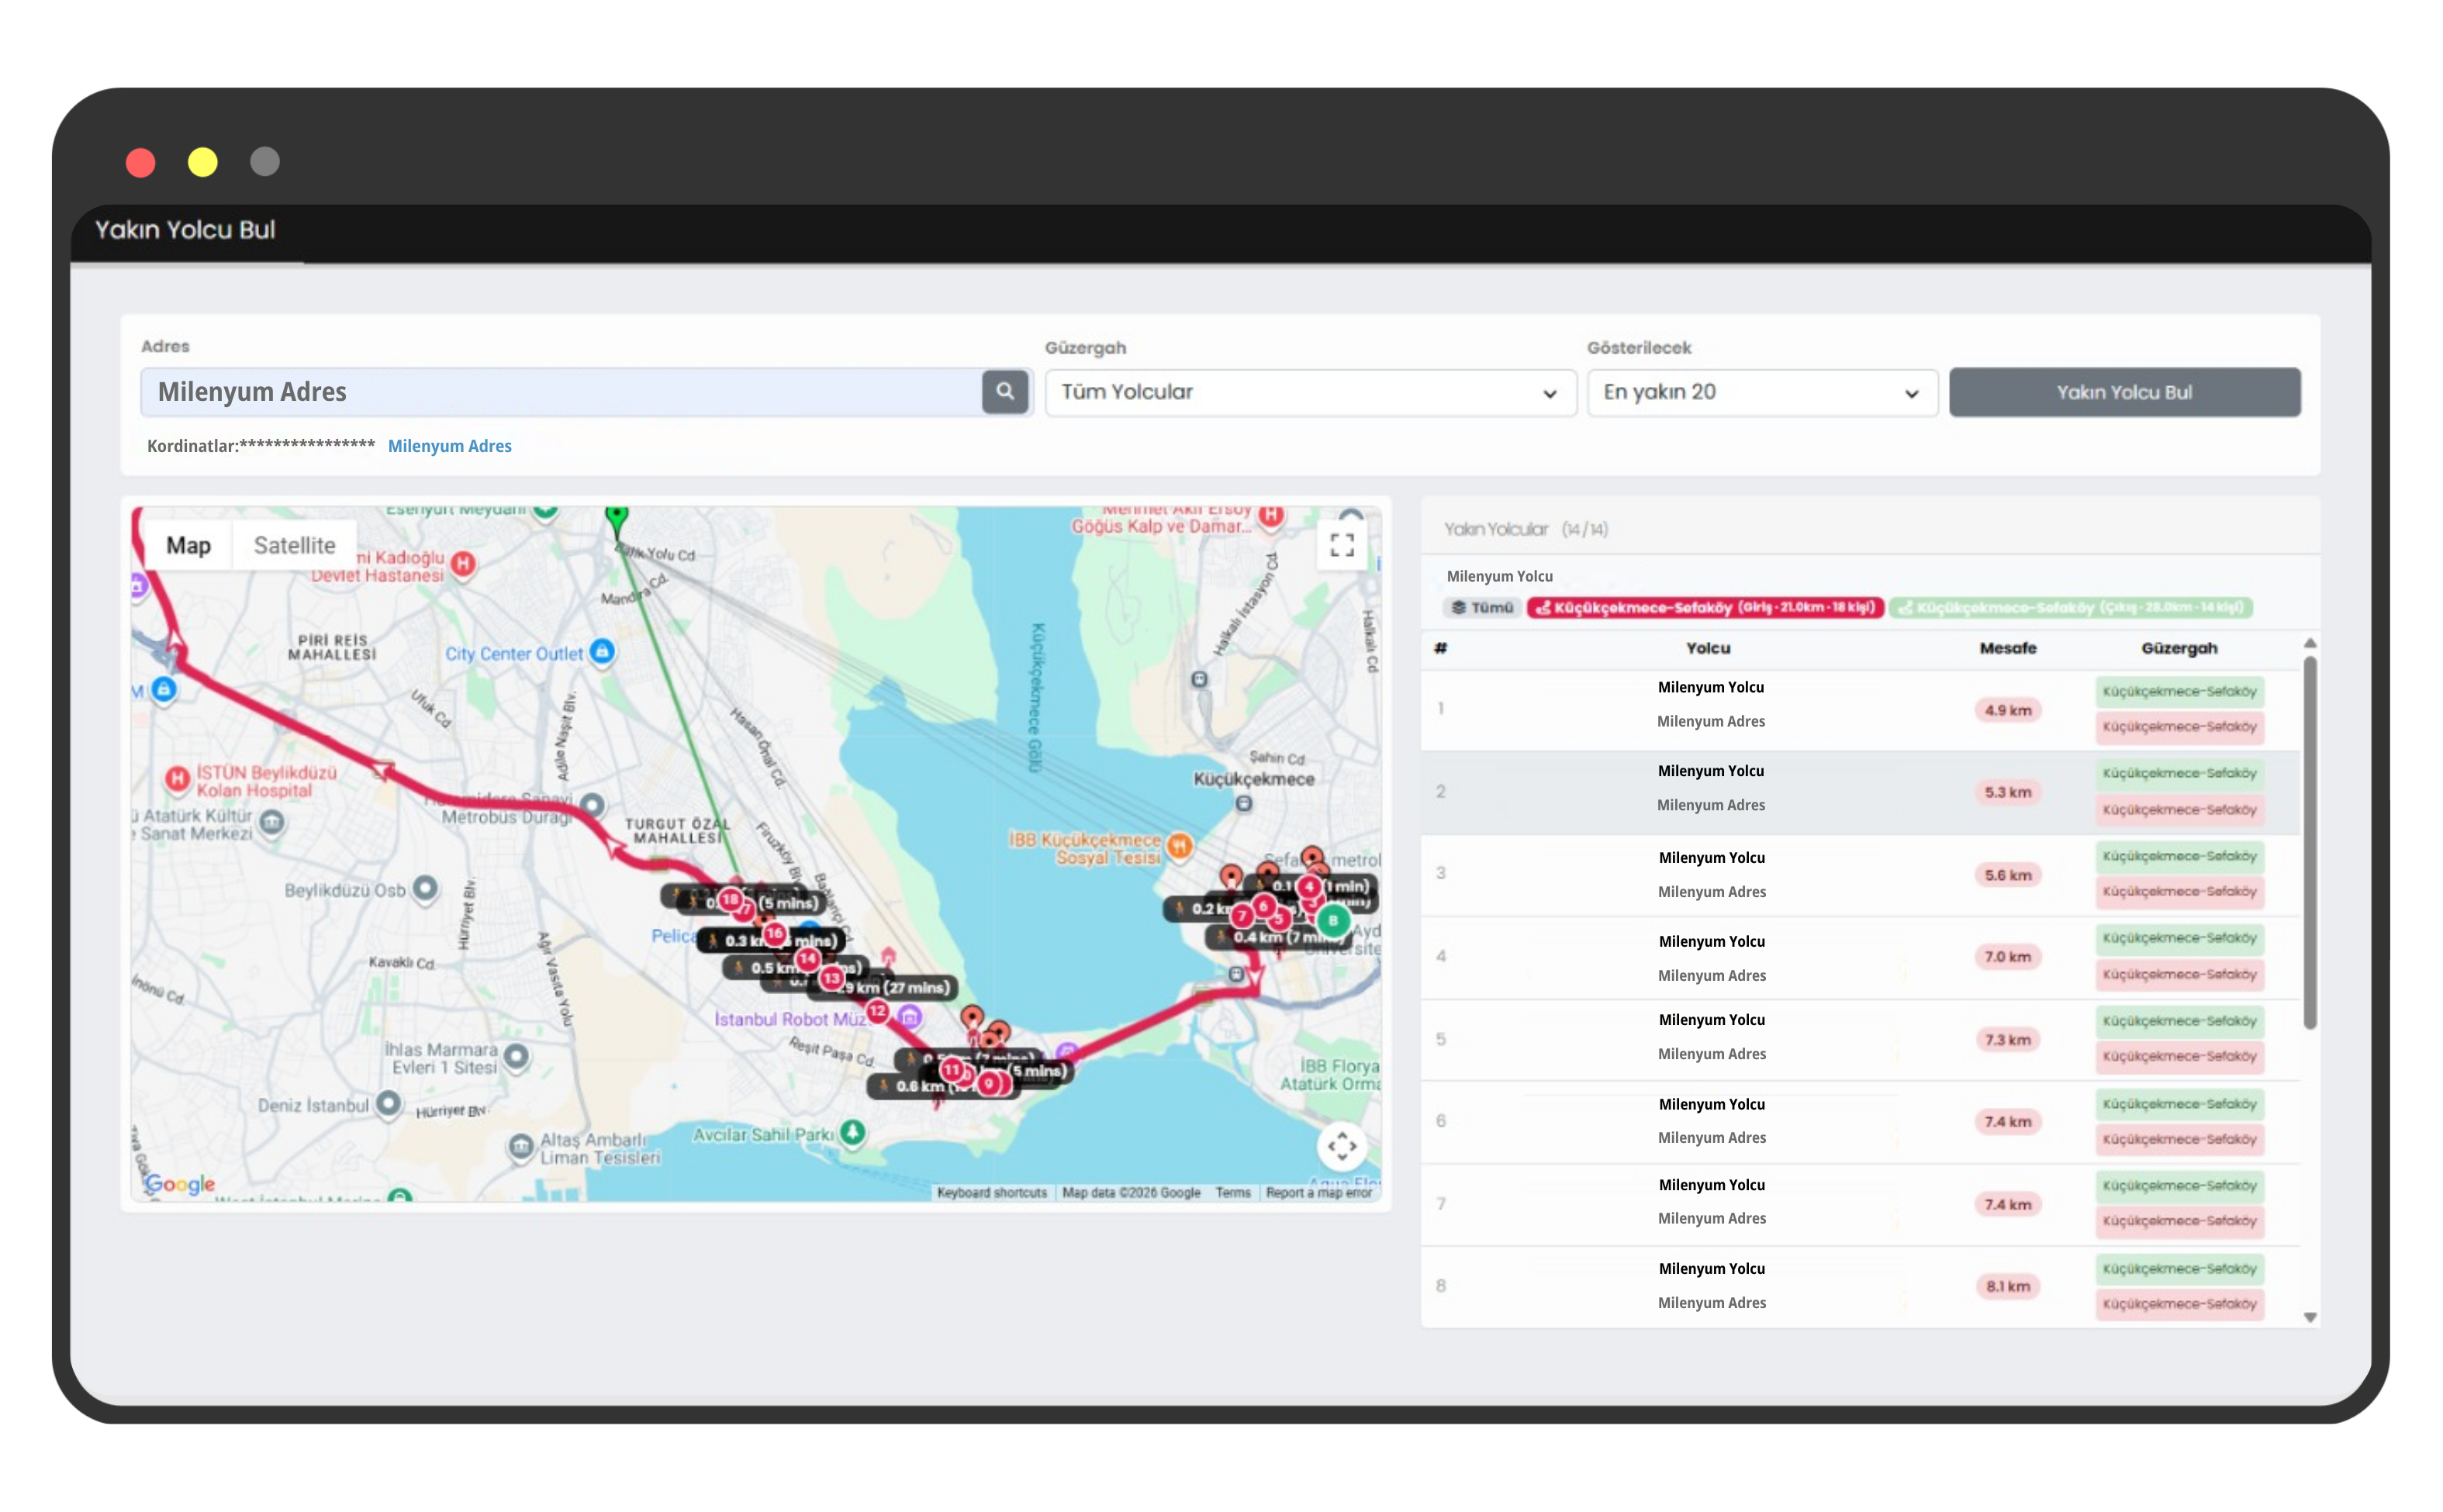The image size is (2443, 1512).
Task: Toggle red Küçükçekmece-Sefaköy Giriş route filter
Action: click(1705, 607)
